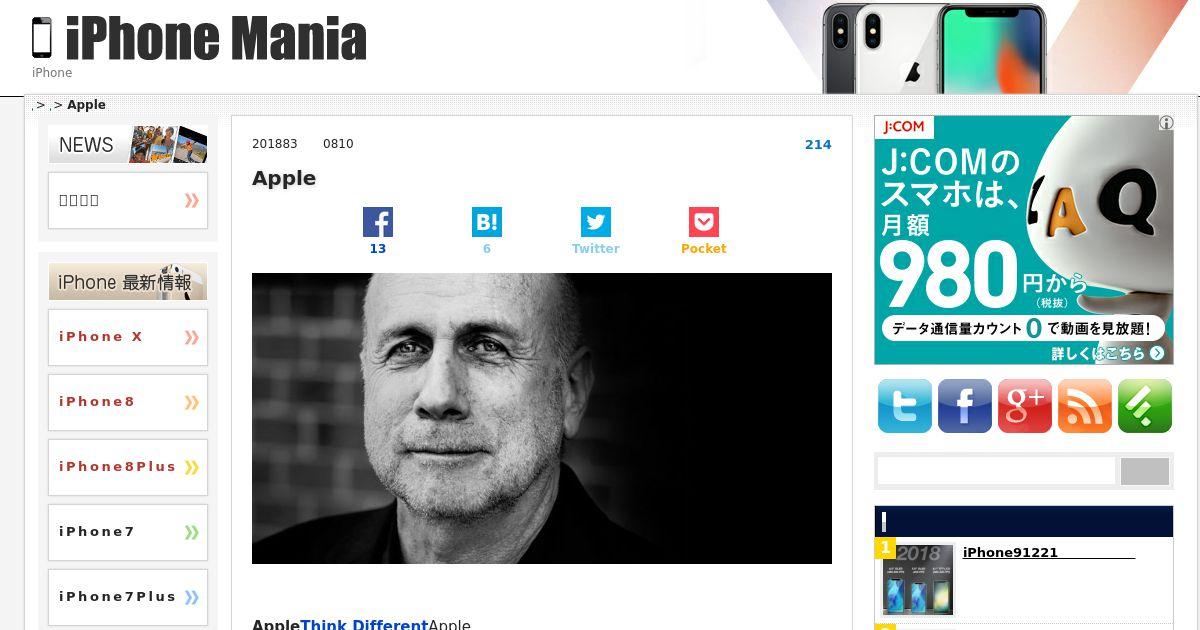Open sidebar Facebook page icon

965,406
